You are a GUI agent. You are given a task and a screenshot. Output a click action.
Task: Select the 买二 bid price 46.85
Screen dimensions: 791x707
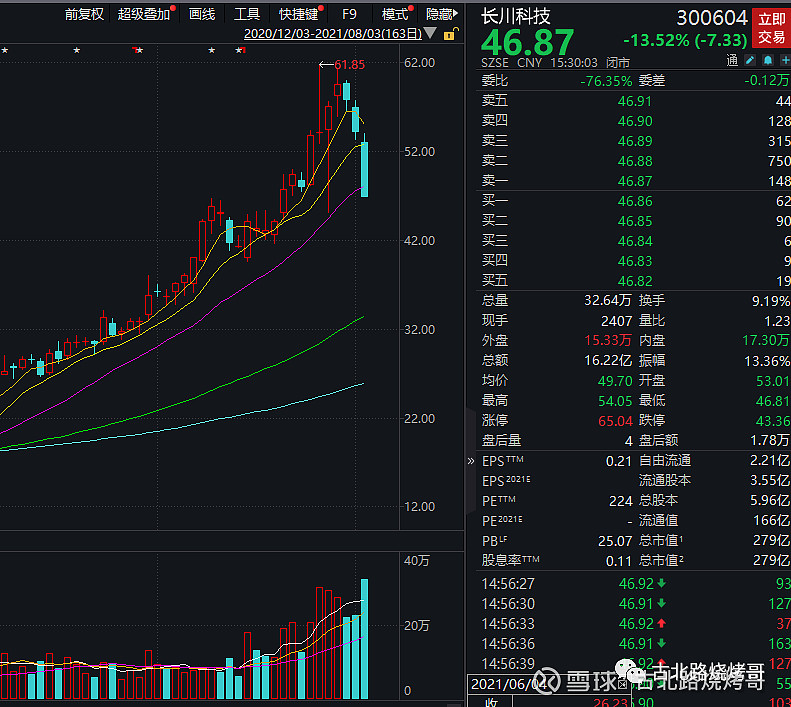point(635,222)
